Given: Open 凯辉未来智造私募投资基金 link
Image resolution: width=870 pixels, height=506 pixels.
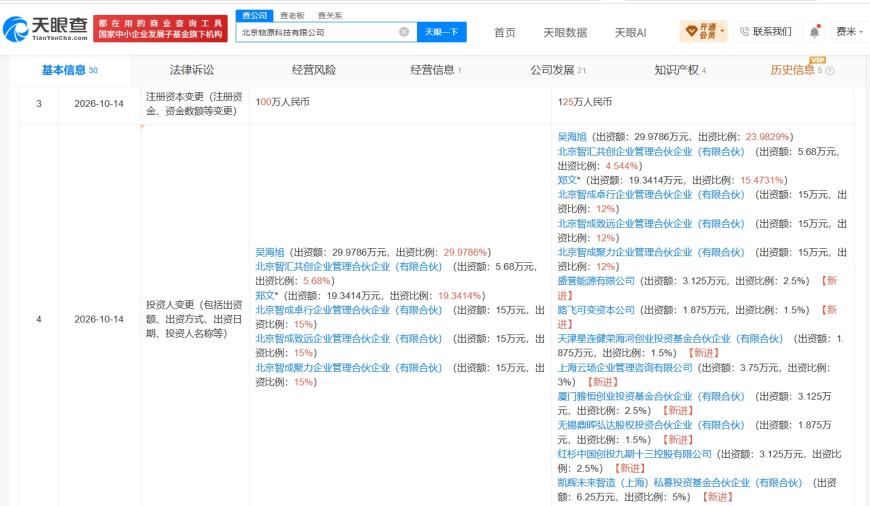Looking at the screenshot, I should point(680,483).
